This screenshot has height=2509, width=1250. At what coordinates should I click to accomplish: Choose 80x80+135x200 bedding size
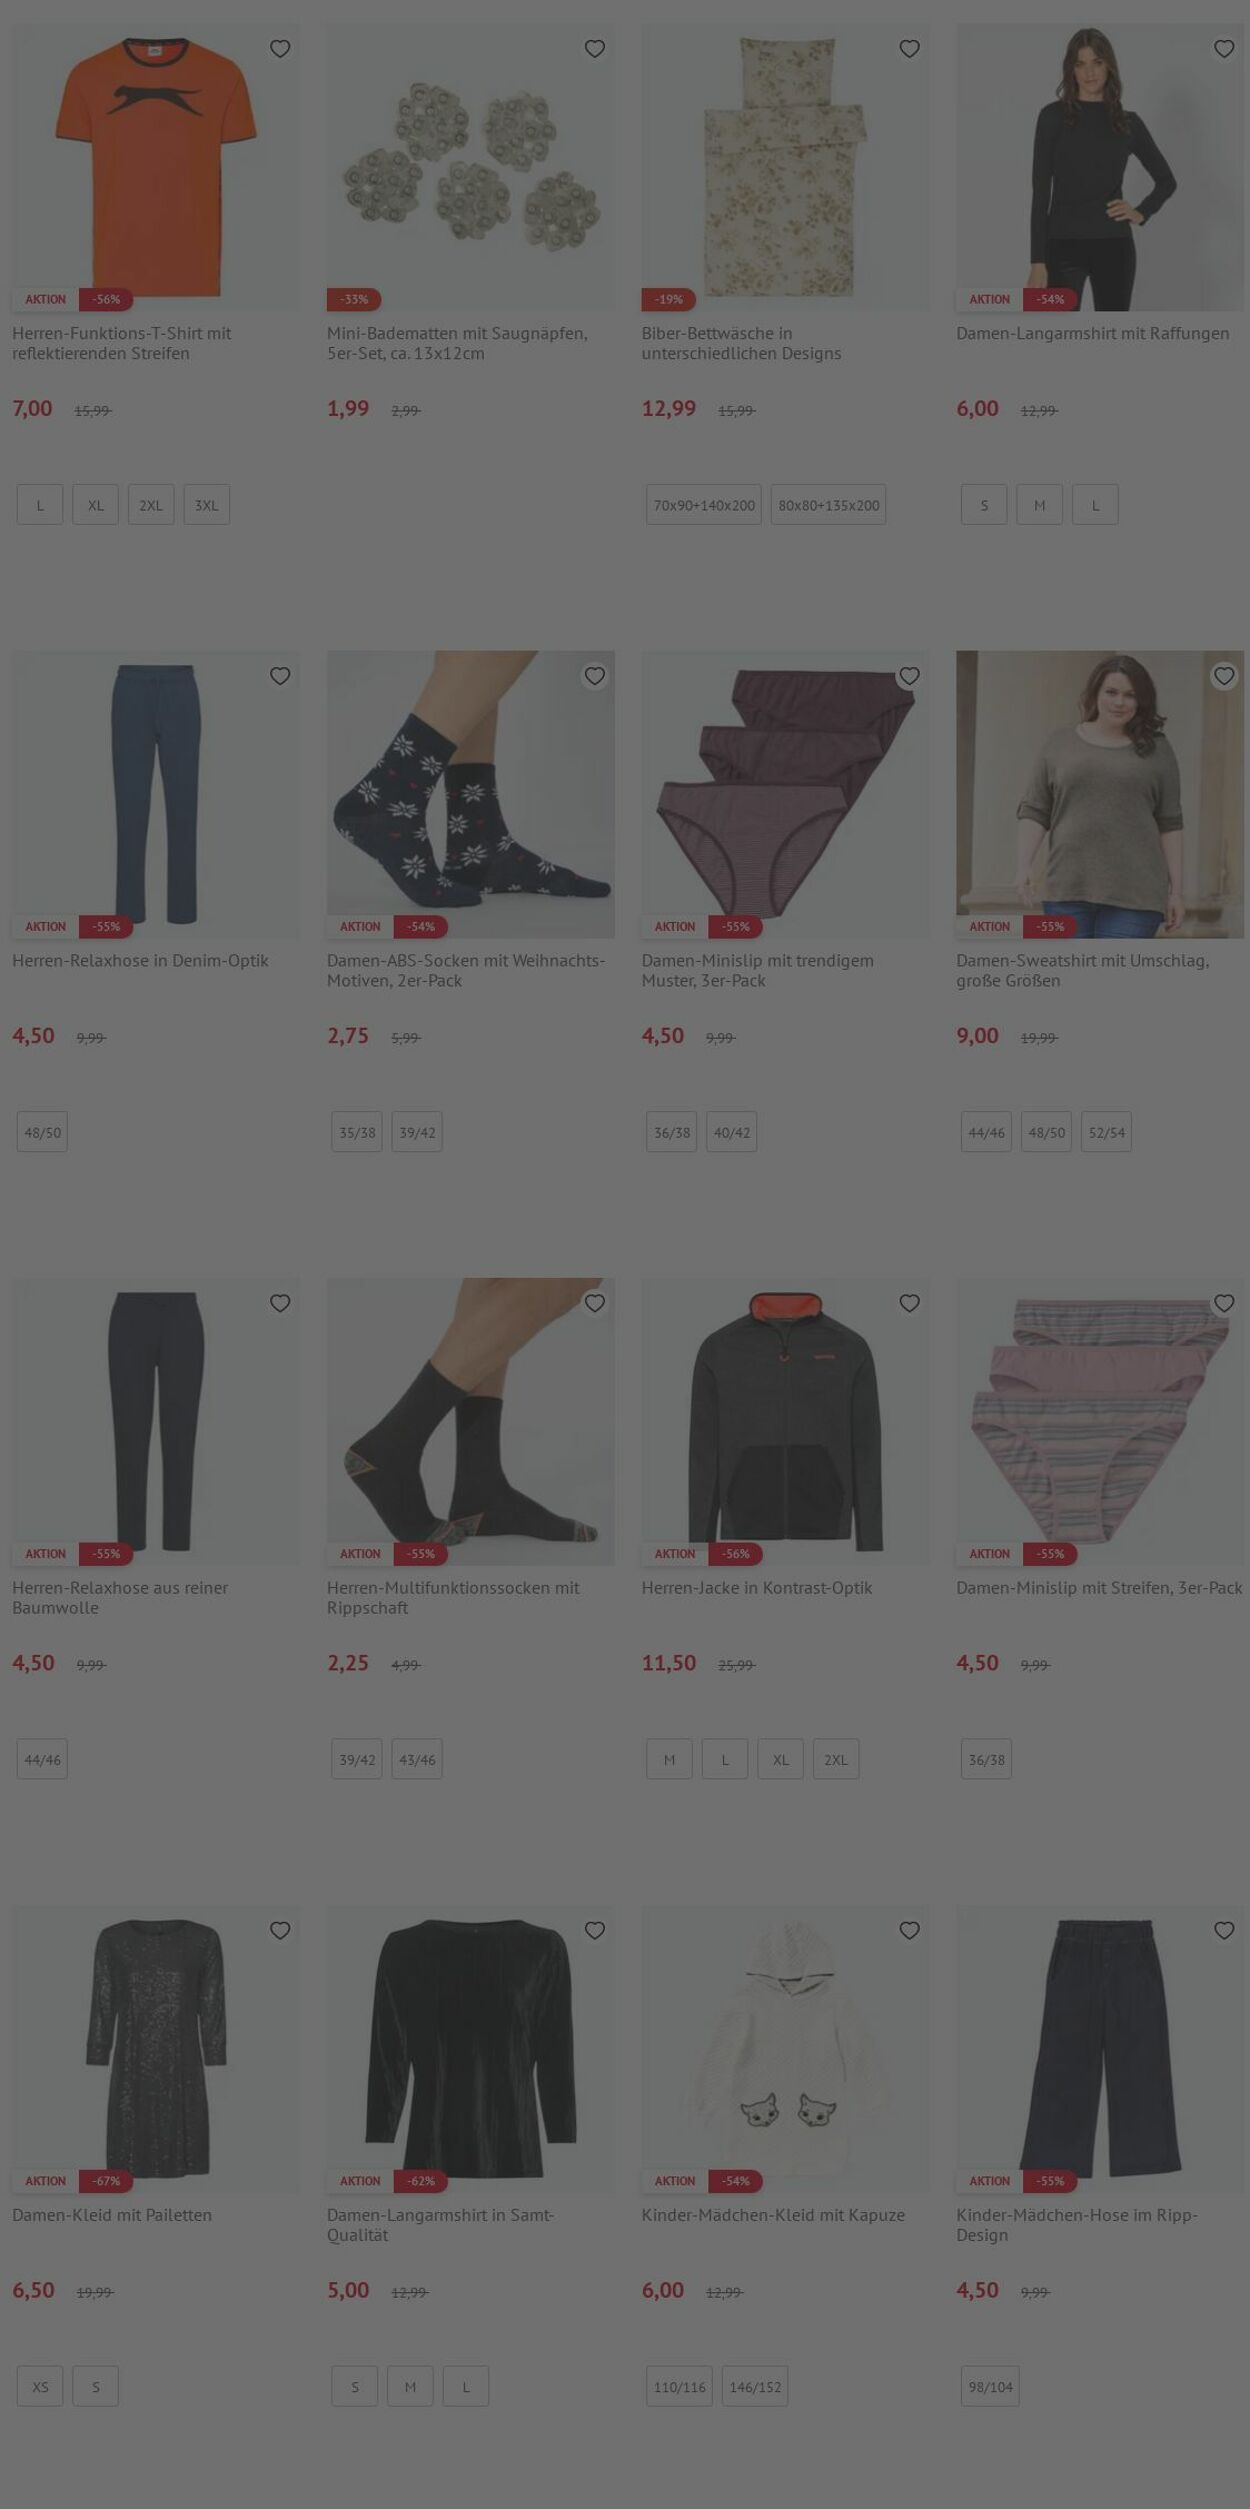point(829,505)
